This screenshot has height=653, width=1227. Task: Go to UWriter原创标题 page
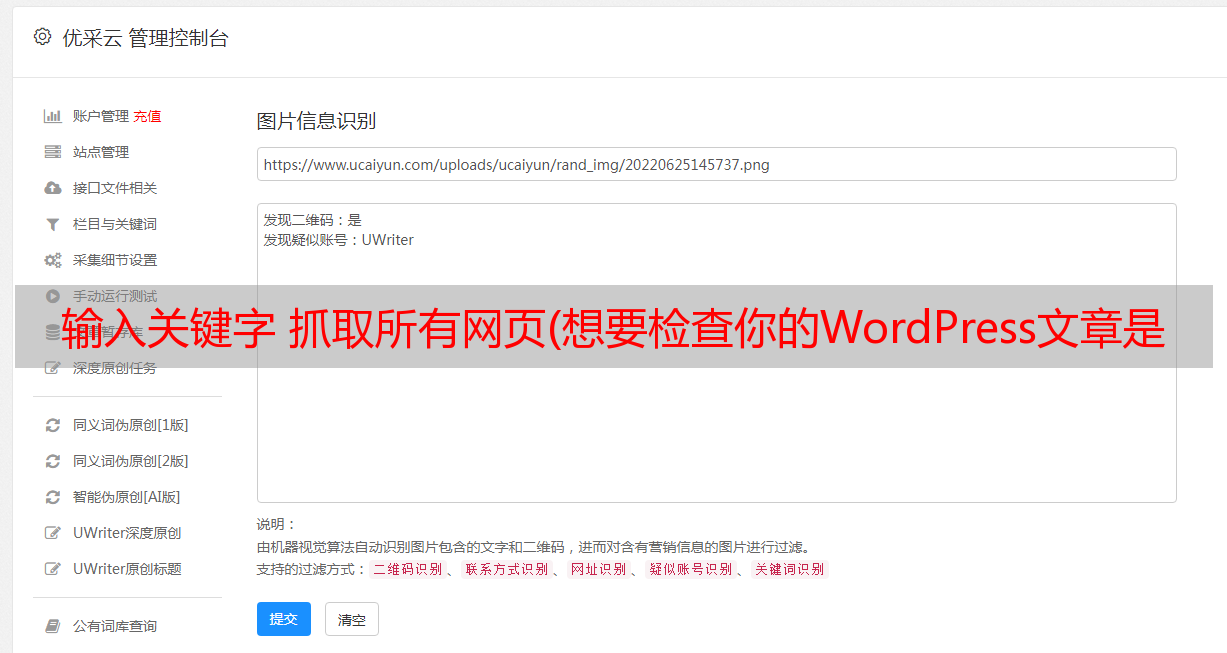tap(127, 569)
